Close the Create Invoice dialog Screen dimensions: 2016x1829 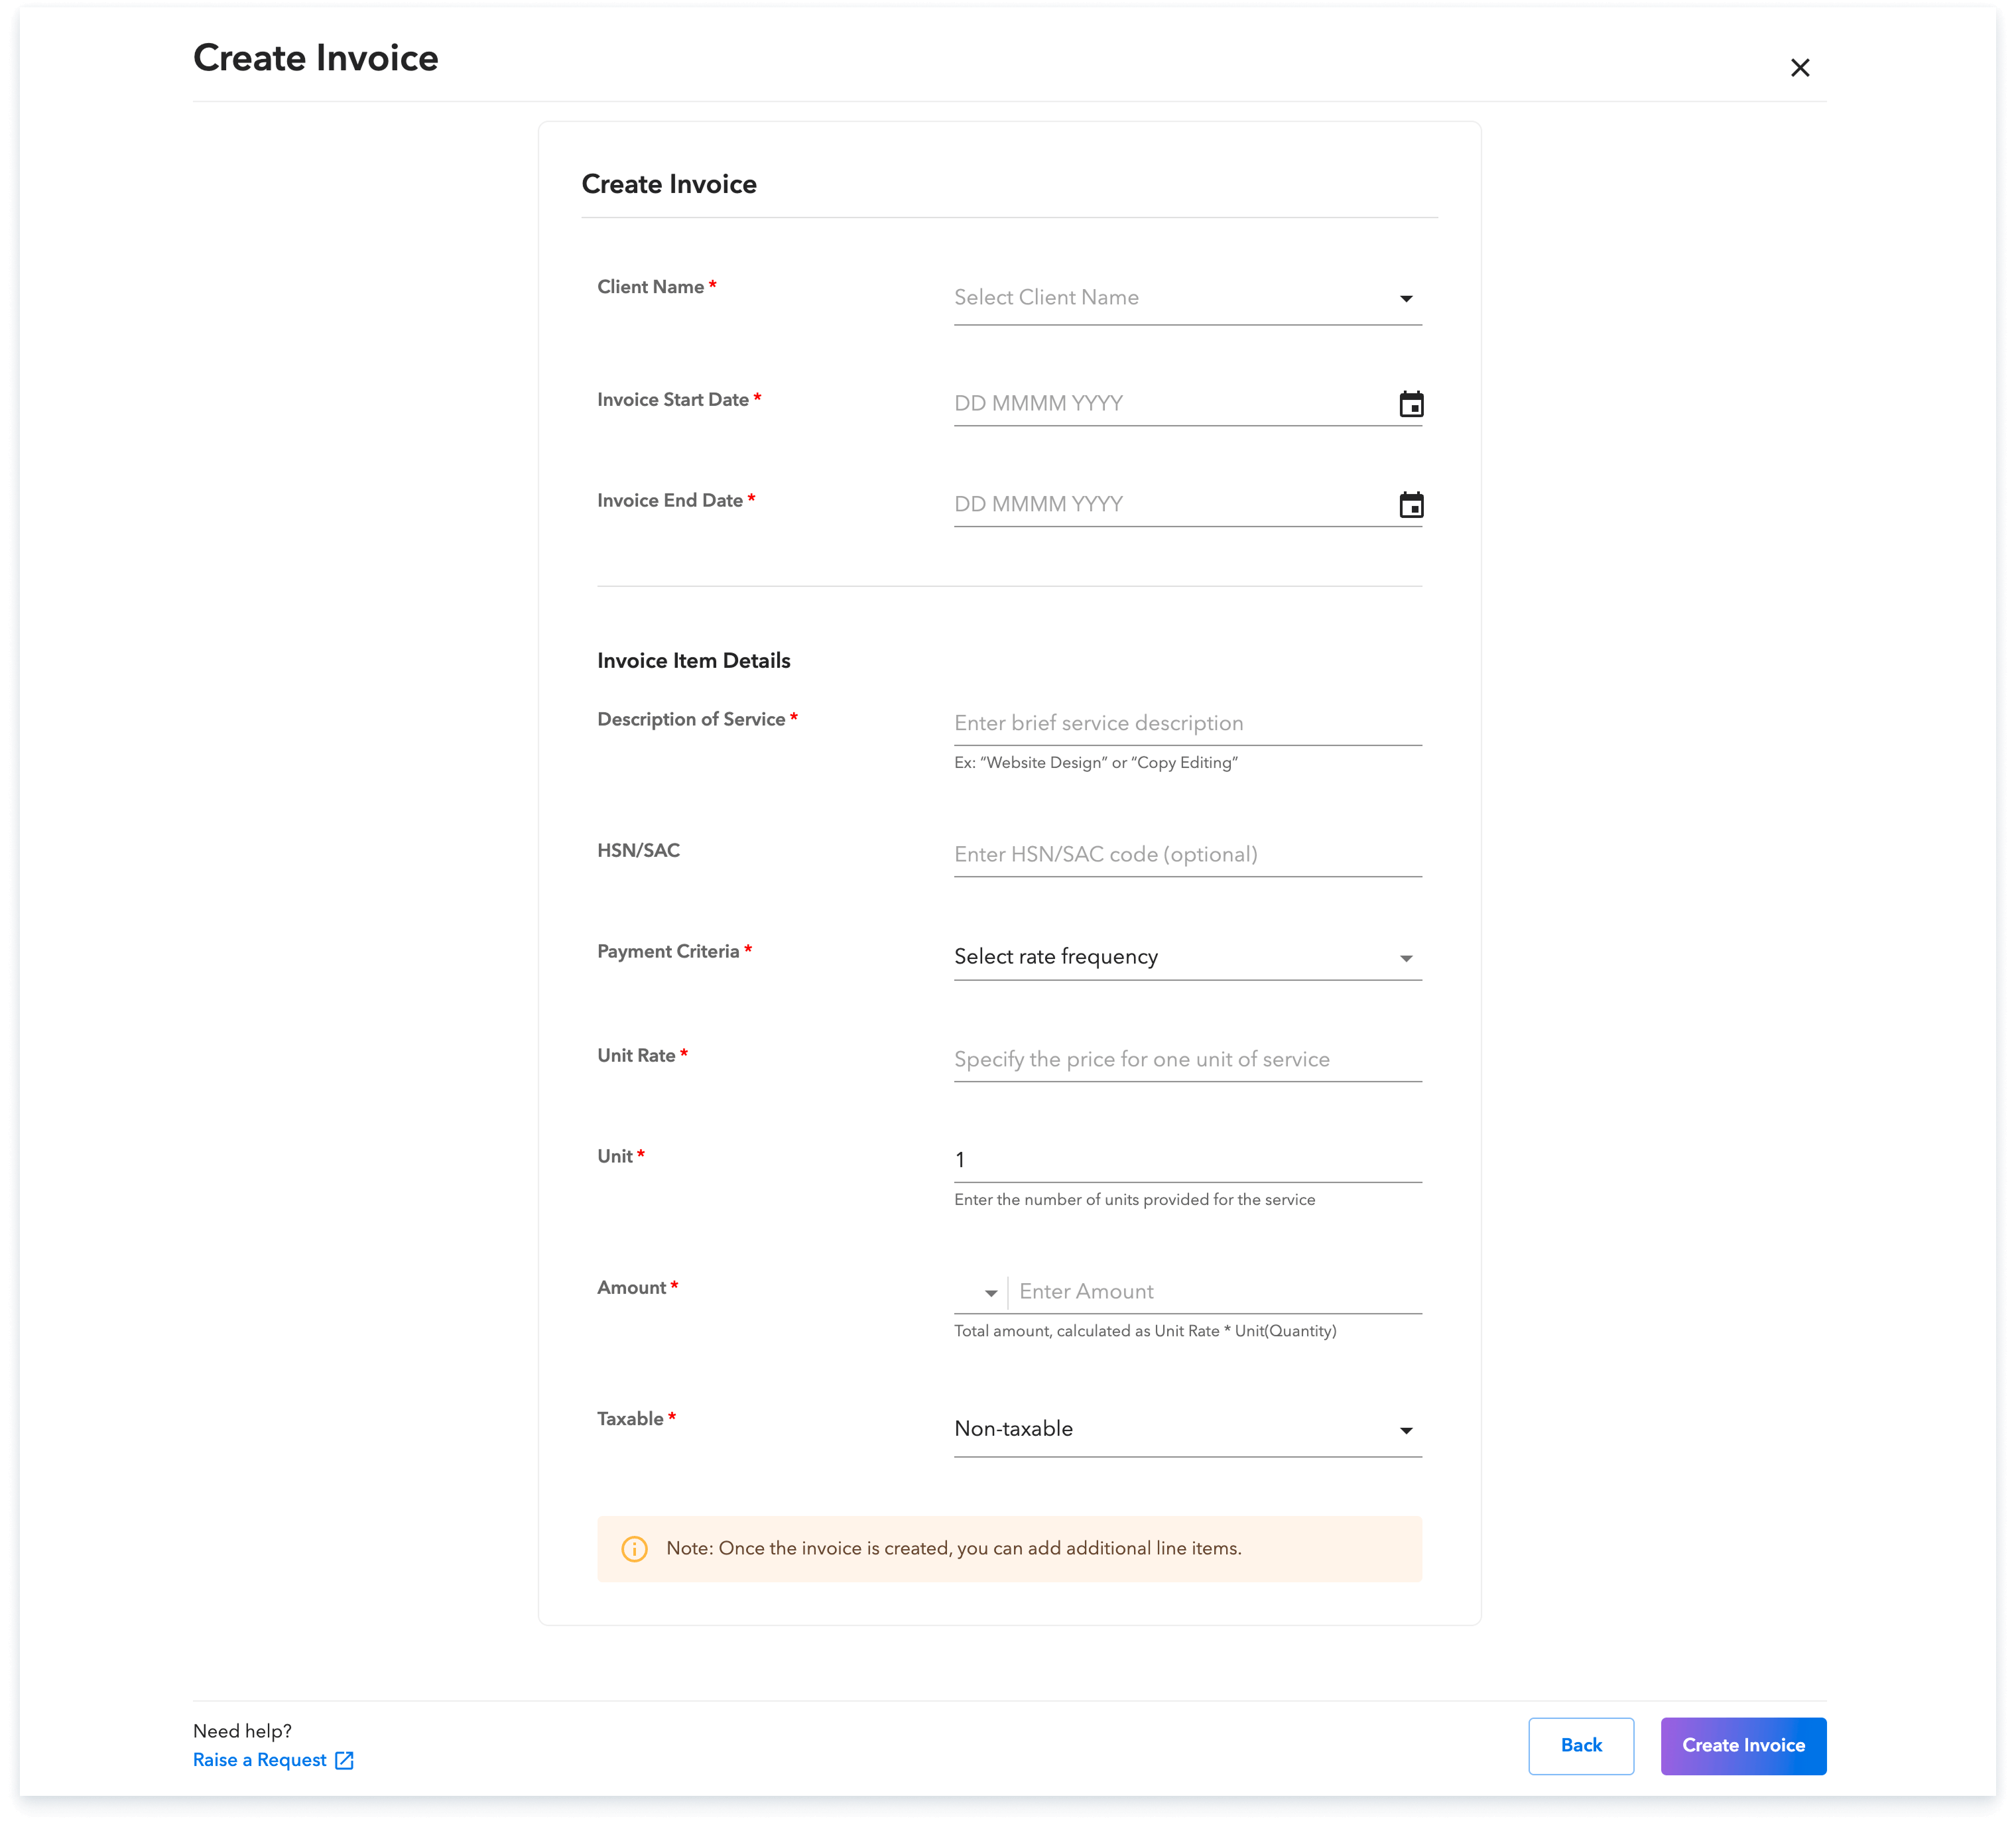(1800, 67)
